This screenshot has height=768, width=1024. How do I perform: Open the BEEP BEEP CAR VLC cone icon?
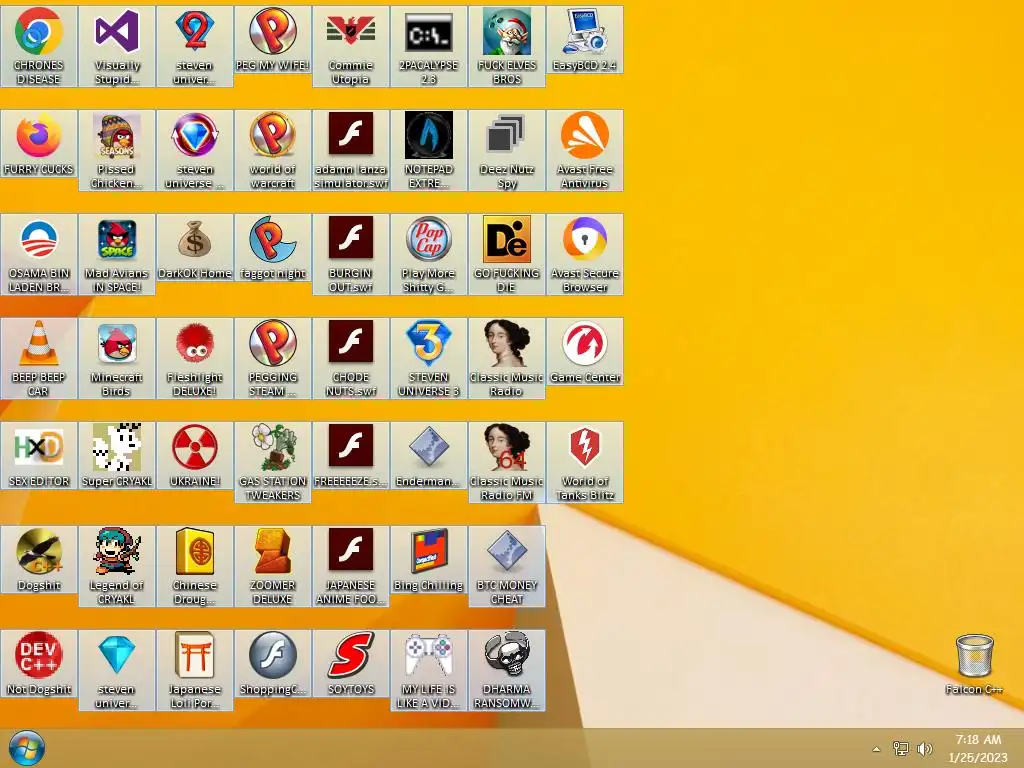(39, 358)
